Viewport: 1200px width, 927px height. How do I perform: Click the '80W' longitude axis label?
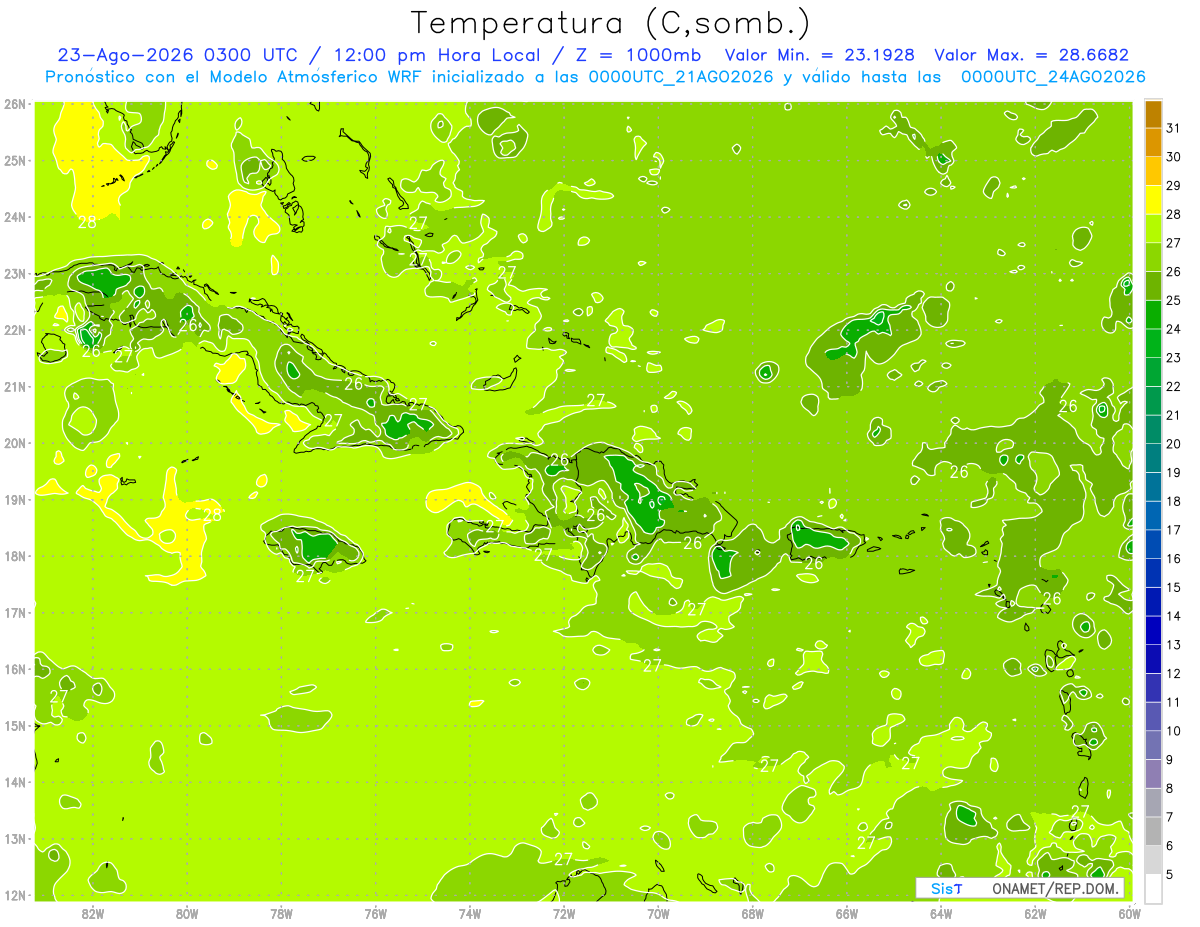point(187,913)
